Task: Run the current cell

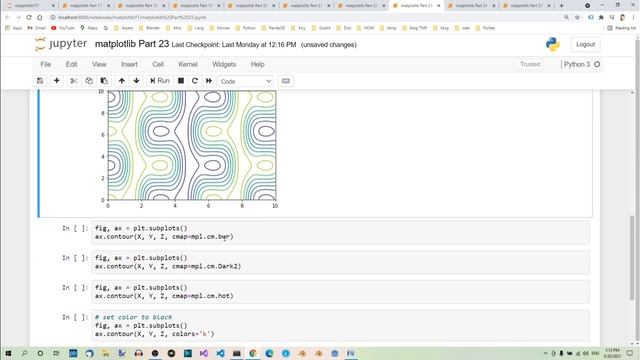Action: point(160,81)
